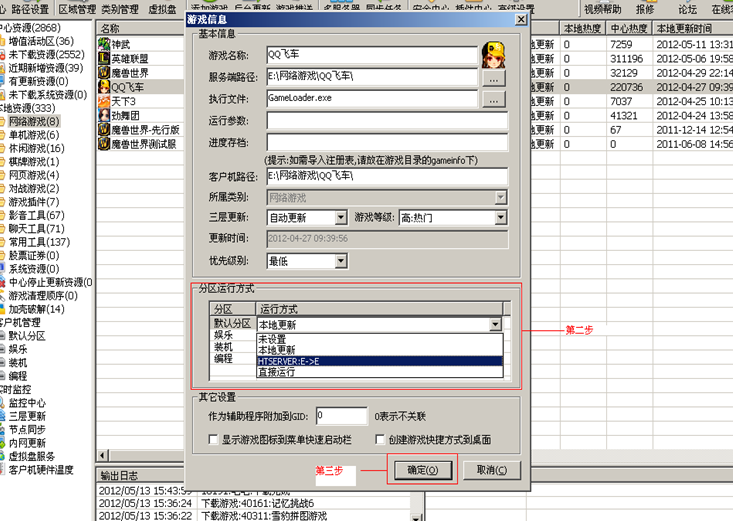
Task: Click the 执行文件 GameLoader.exe field
Action: tap(372, 99)
